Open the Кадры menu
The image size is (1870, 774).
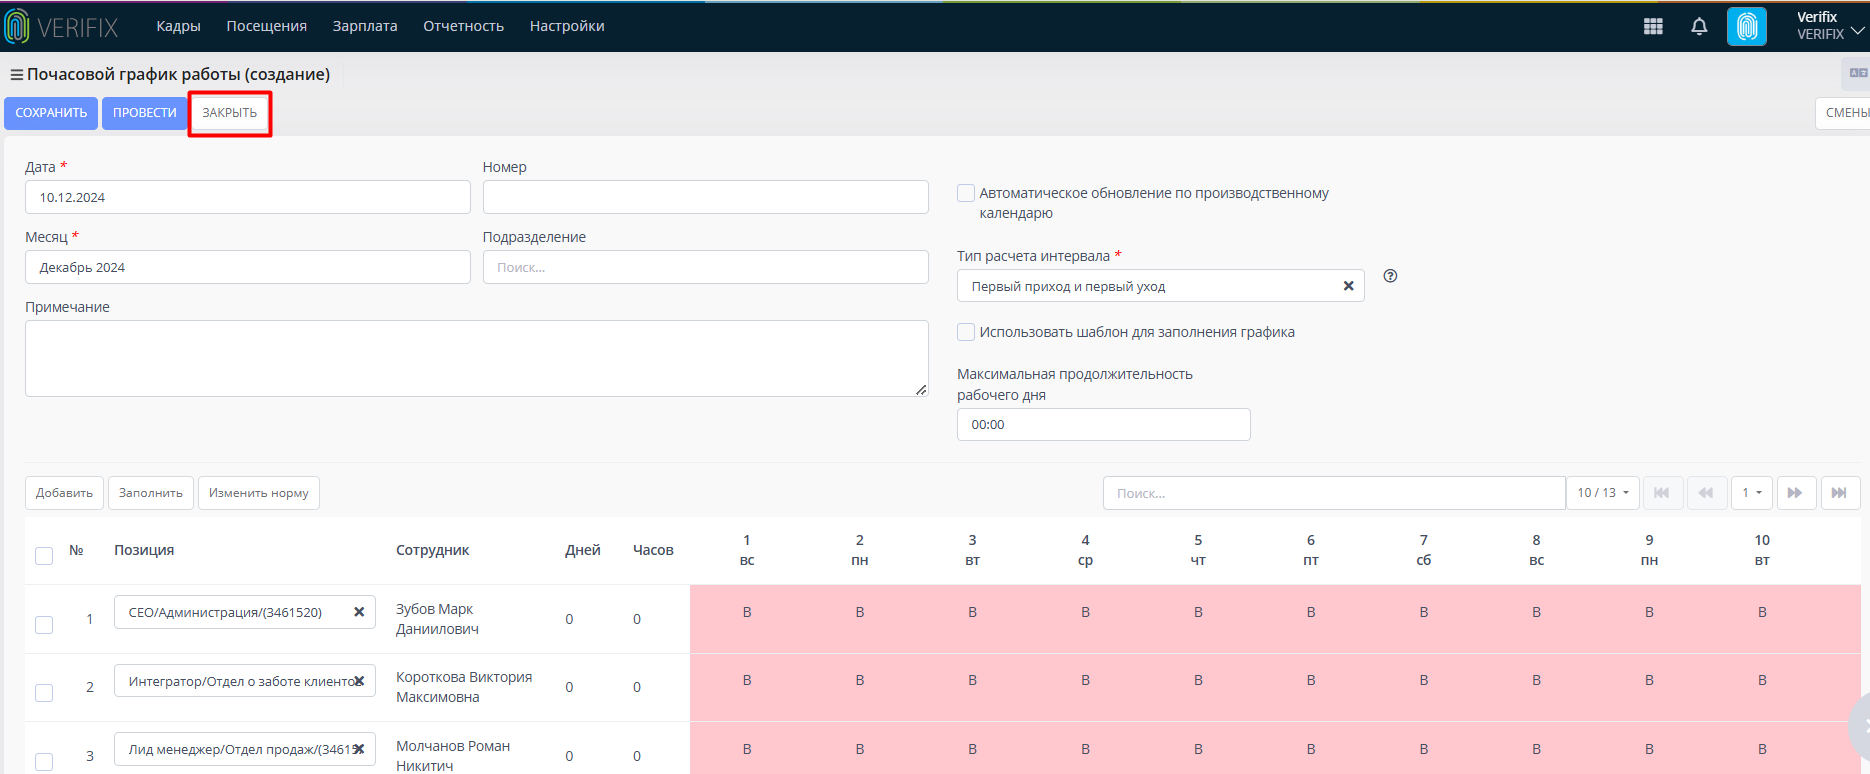click(179, 26)
